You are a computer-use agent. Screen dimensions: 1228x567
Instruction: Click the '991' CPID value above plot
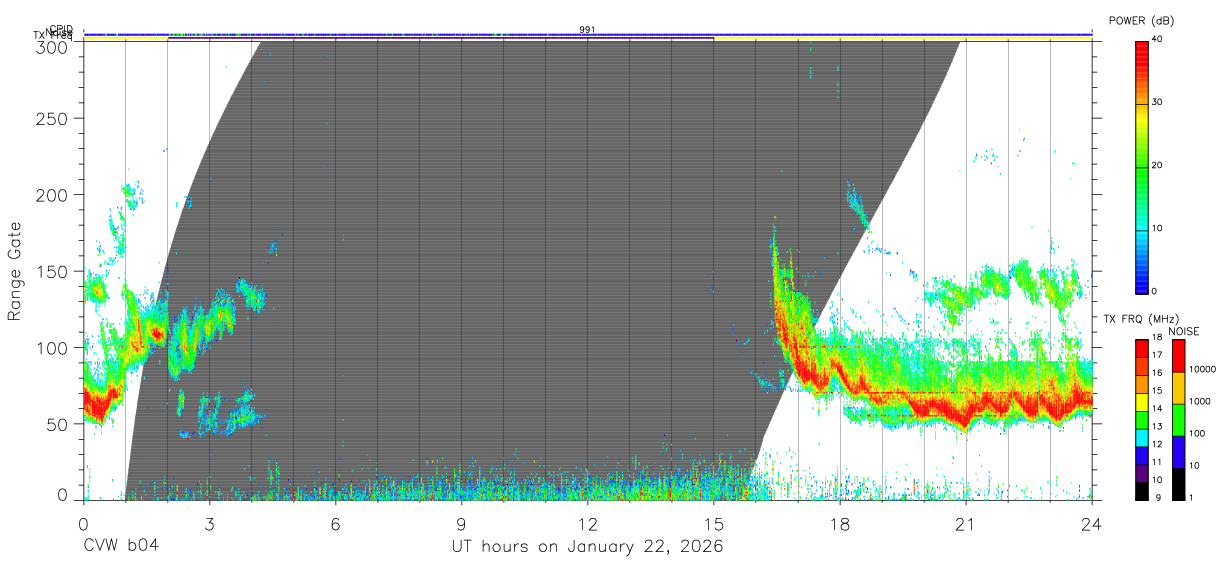pyautogui.click(x=588, y=30)
